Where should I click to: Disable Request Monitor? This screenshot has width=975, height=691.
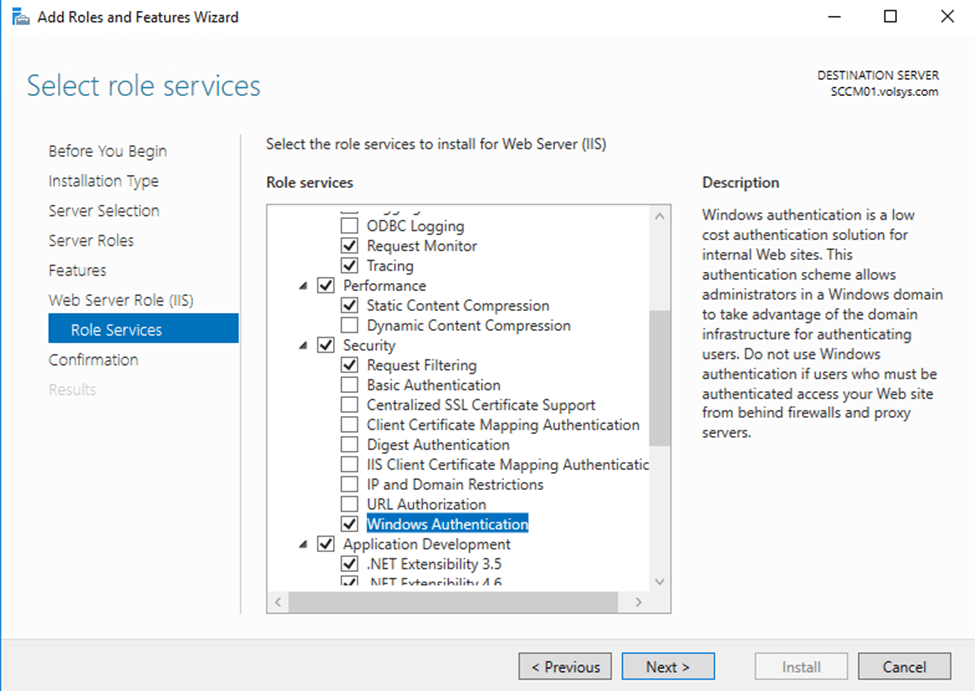point(349,245)
